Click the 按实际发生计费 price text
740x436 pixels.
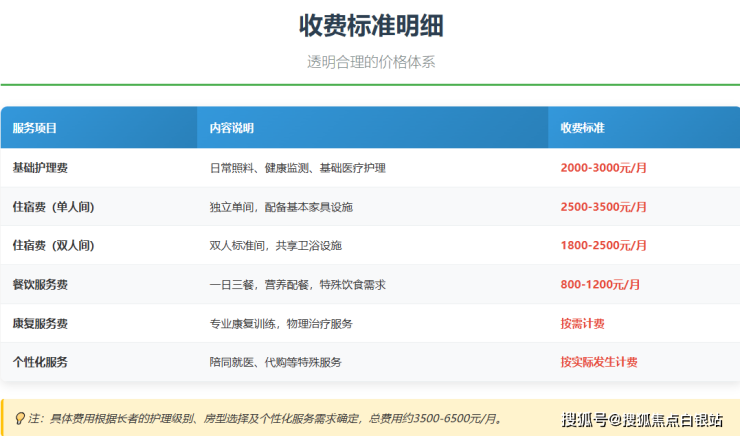599,362
